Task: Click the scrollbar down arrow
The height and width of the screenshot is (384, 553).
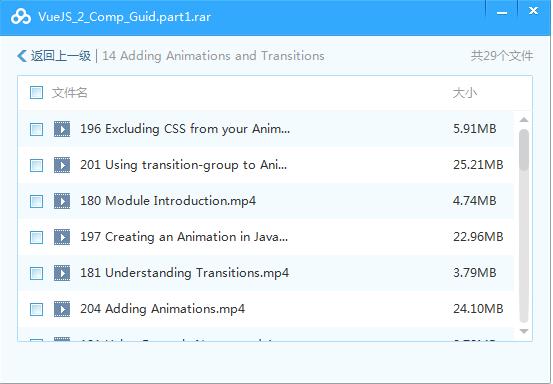Action: click(524, 331)
